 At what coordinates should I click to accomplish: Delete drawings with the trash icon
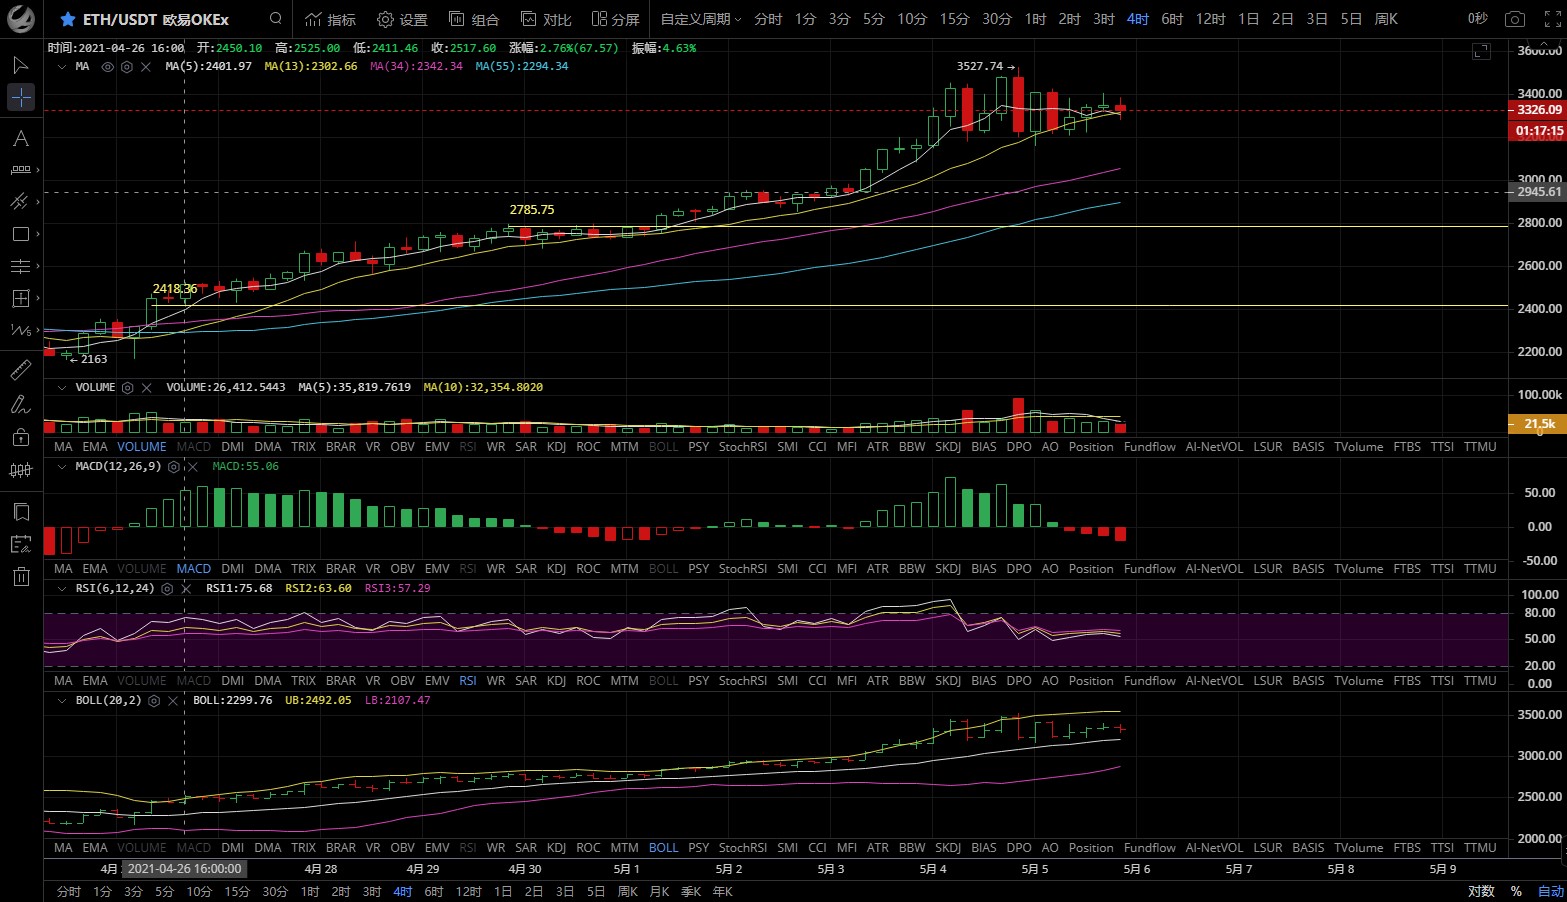click(x=21, y=576)
